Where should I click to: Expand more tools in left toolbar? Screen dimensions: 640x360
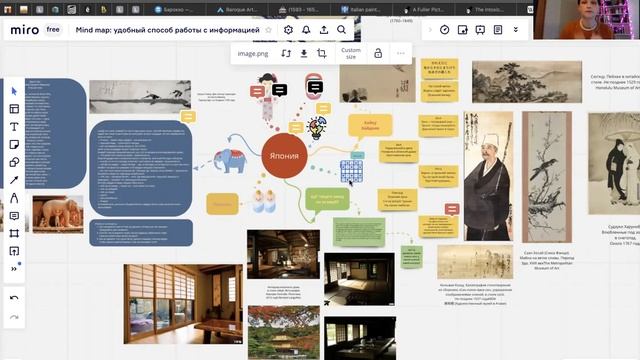[14, 269]
